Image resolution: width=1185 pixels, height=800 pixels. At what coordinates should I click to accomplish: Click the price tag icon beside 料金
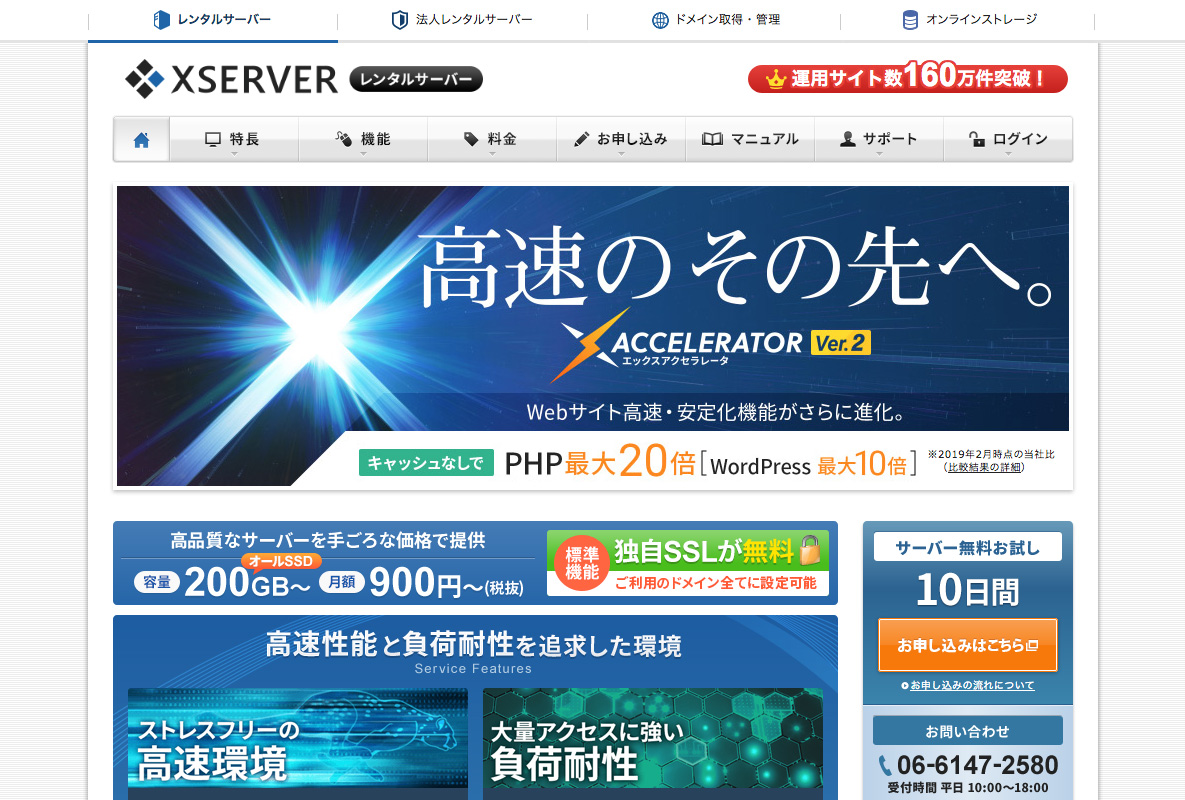click(471, 139)
